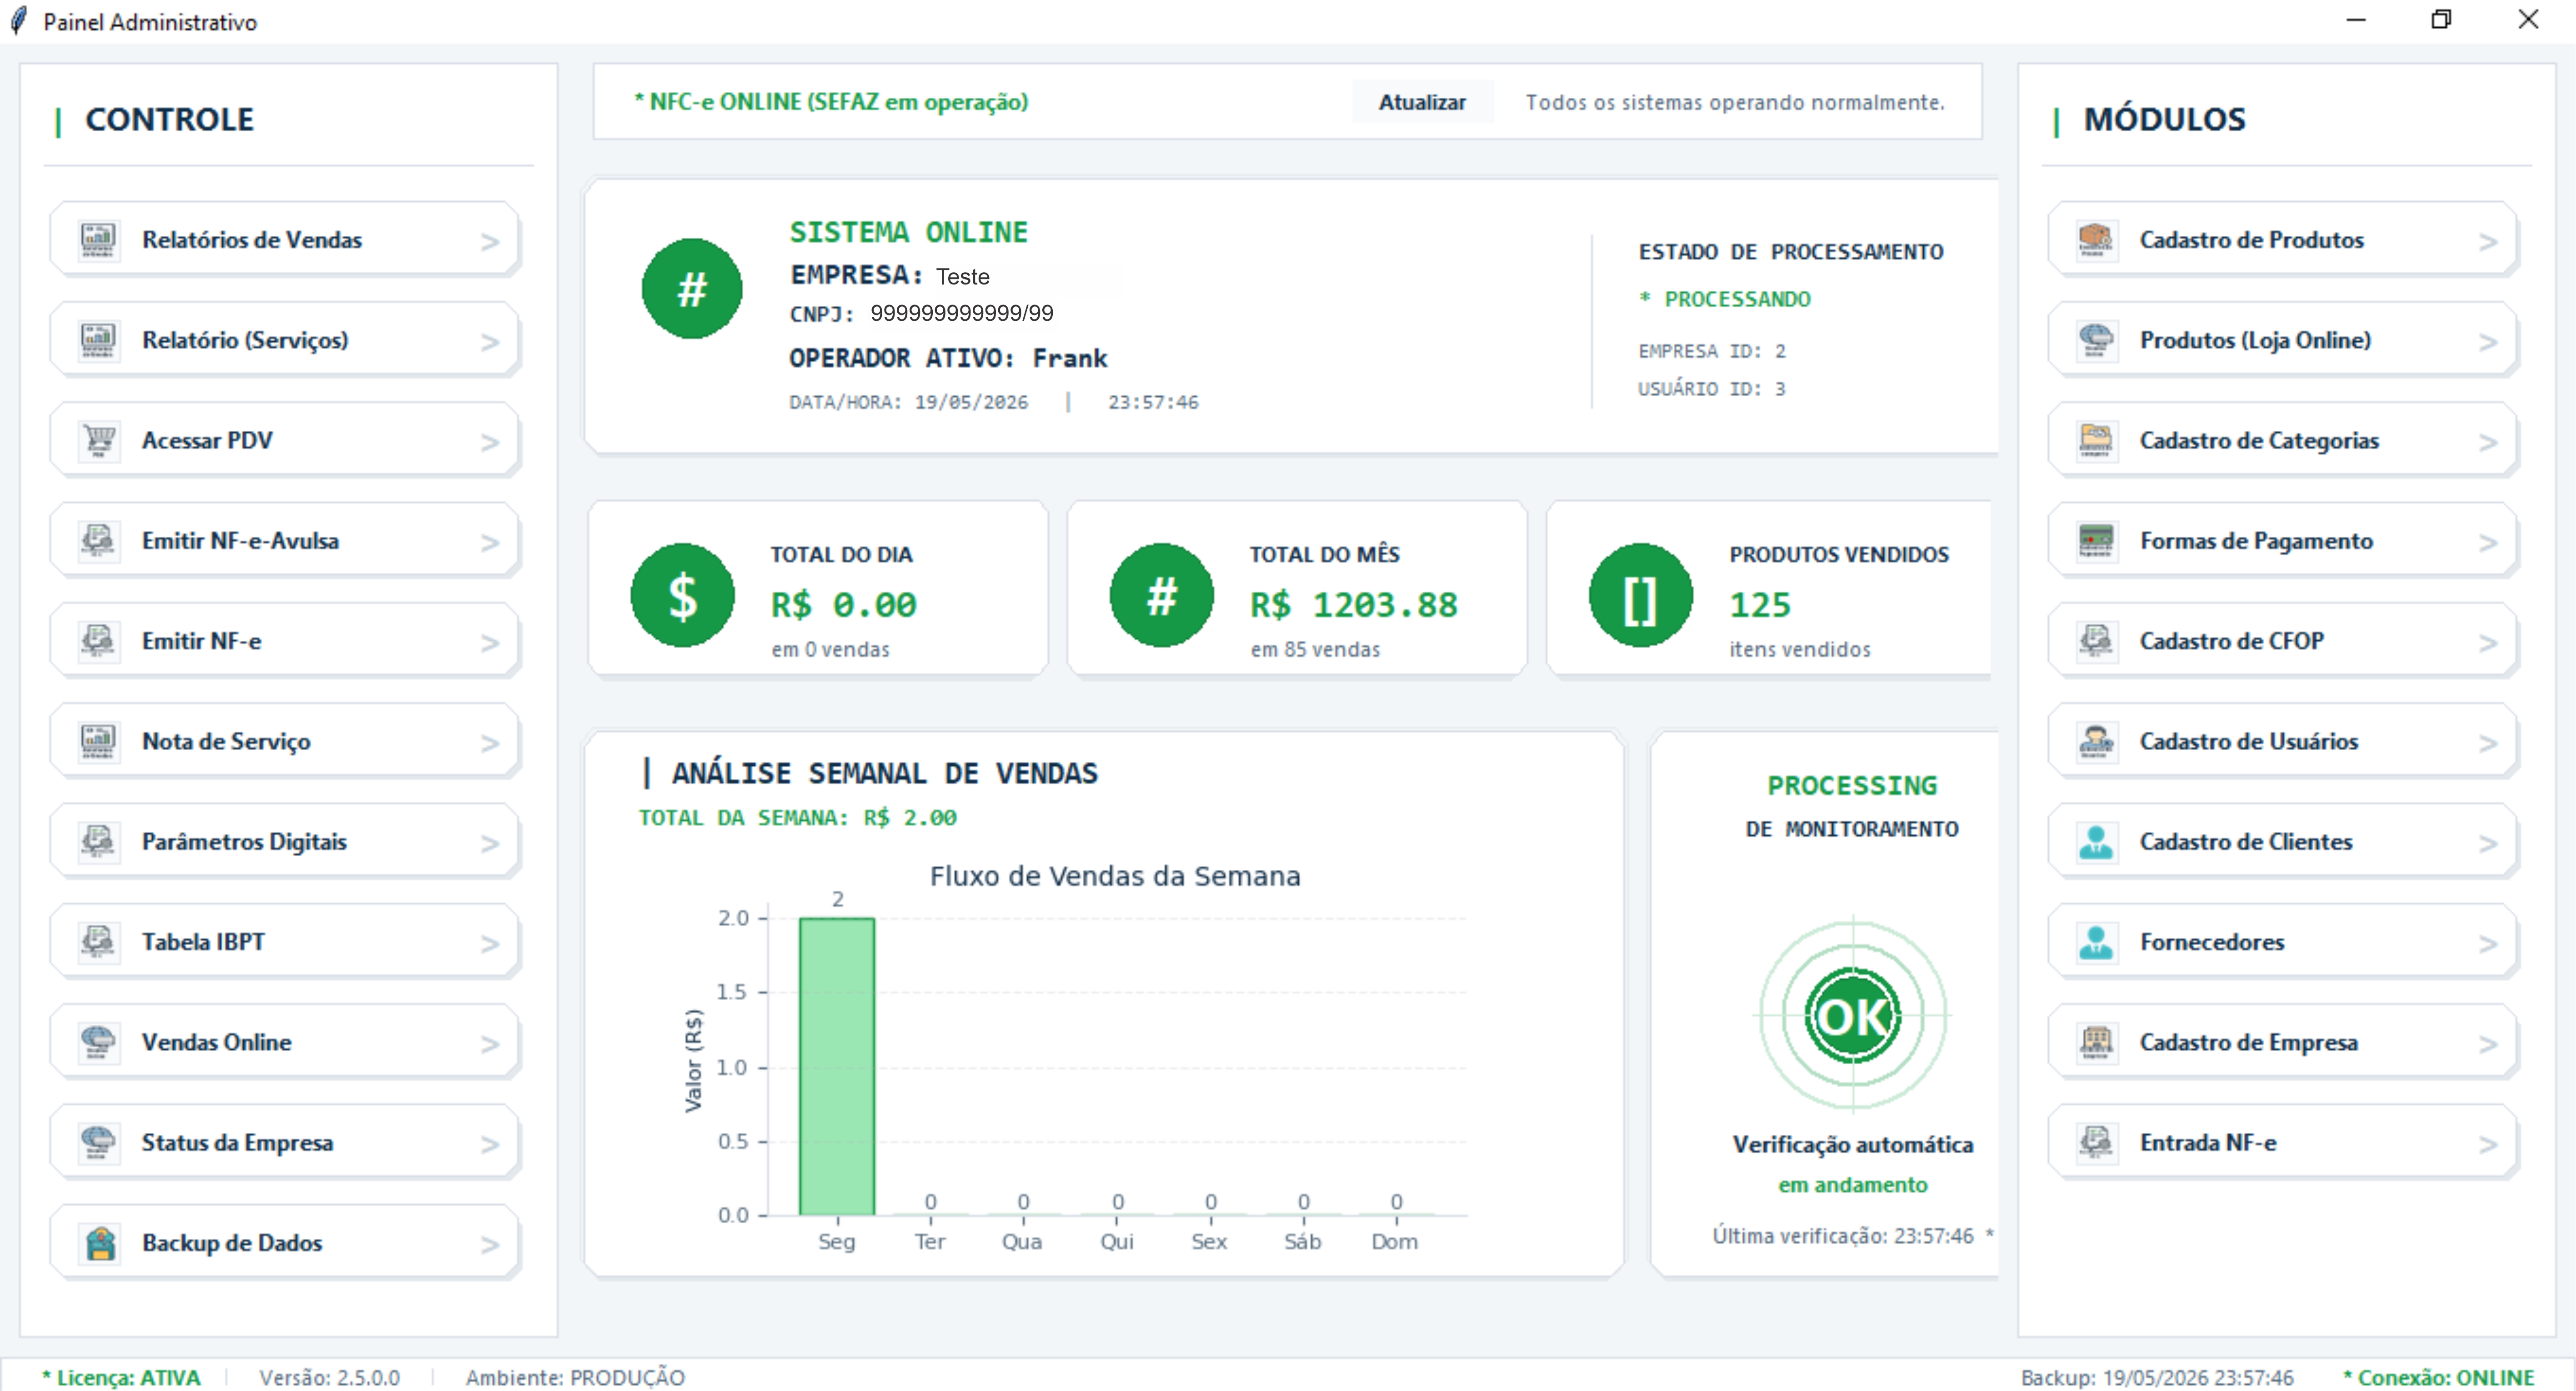Click the arrow beside Nota de Serviço
The image size is (2576, 1391).
pyautogui.click(x=490, y=743)
